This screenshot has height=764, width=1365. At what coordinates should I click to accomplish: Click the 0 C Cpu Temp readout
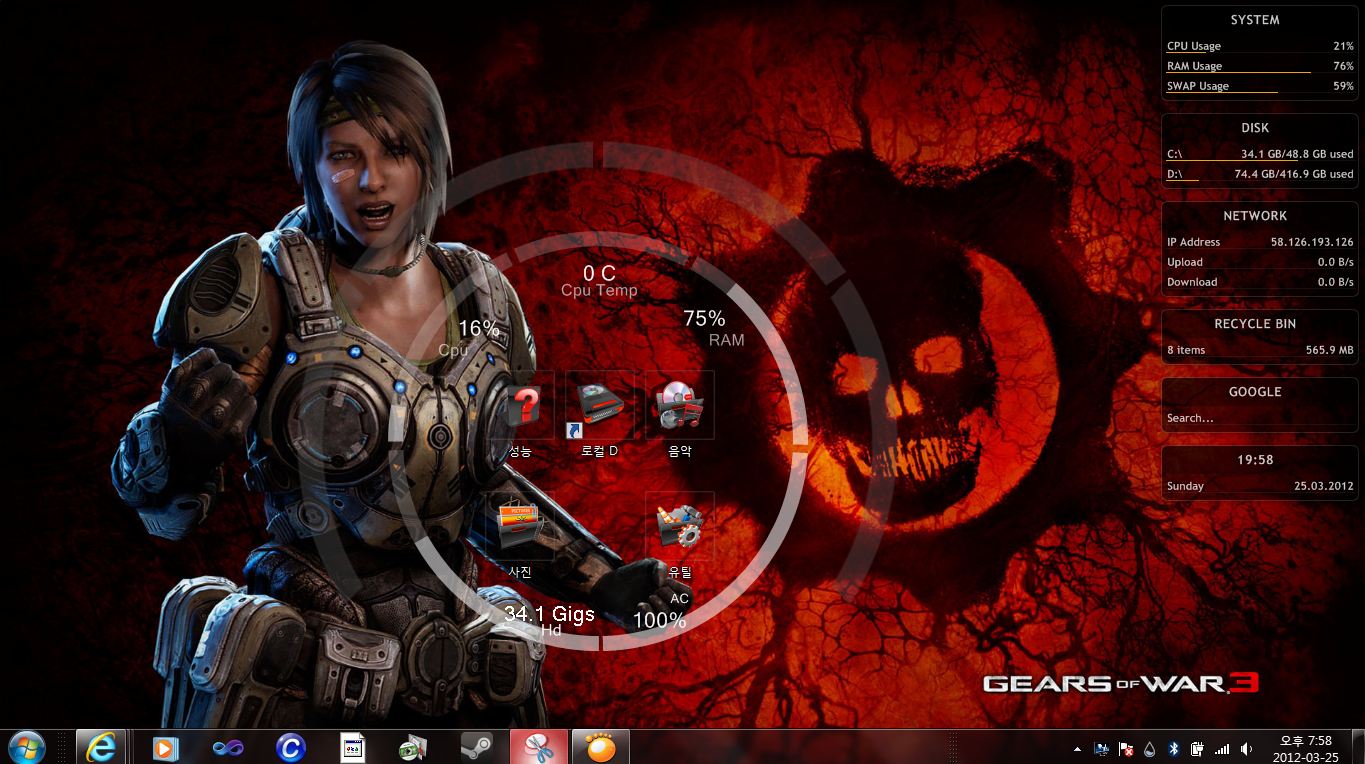[x=599, y=281]
